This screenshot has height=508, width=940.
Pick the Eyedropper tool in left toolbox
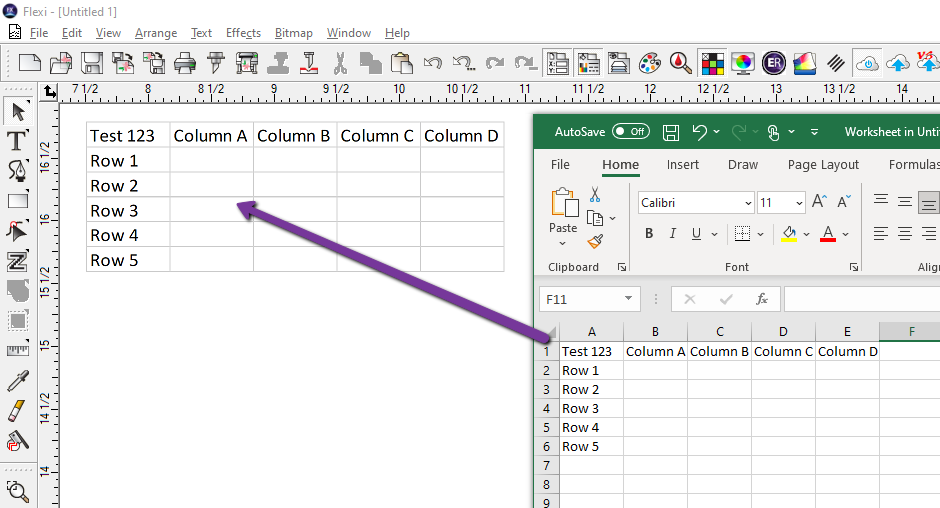click(x=17, y=381)
